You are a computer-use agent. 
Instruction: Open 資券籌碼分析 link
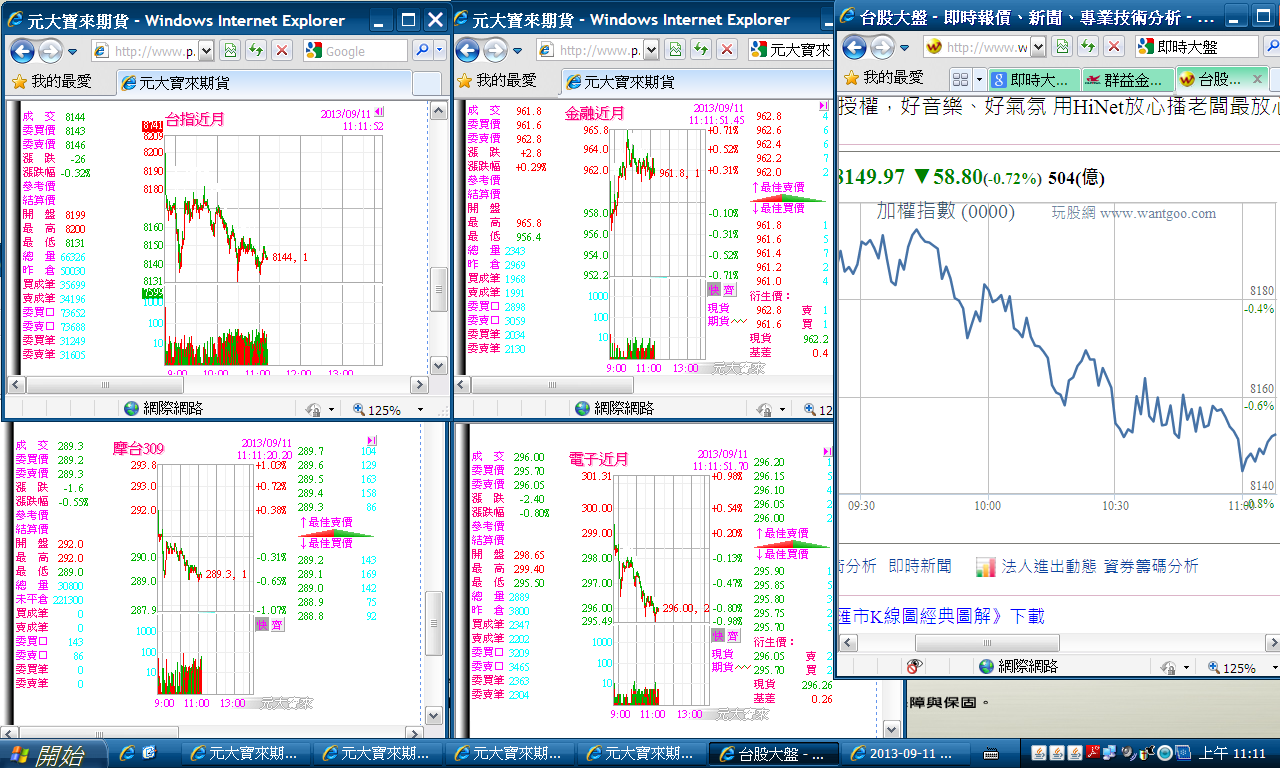(x=1151, y=566)
